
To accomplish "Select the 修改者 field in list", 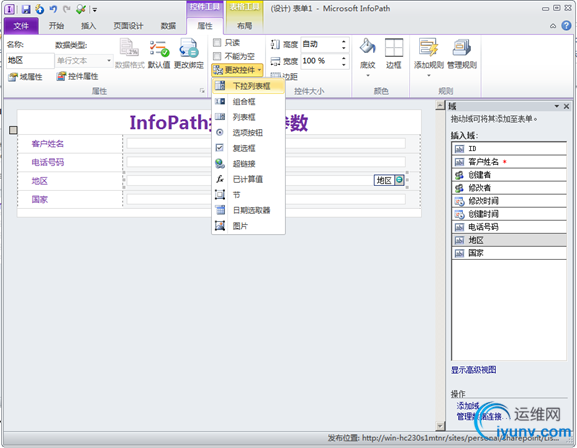I will click(x=509, y=188).
